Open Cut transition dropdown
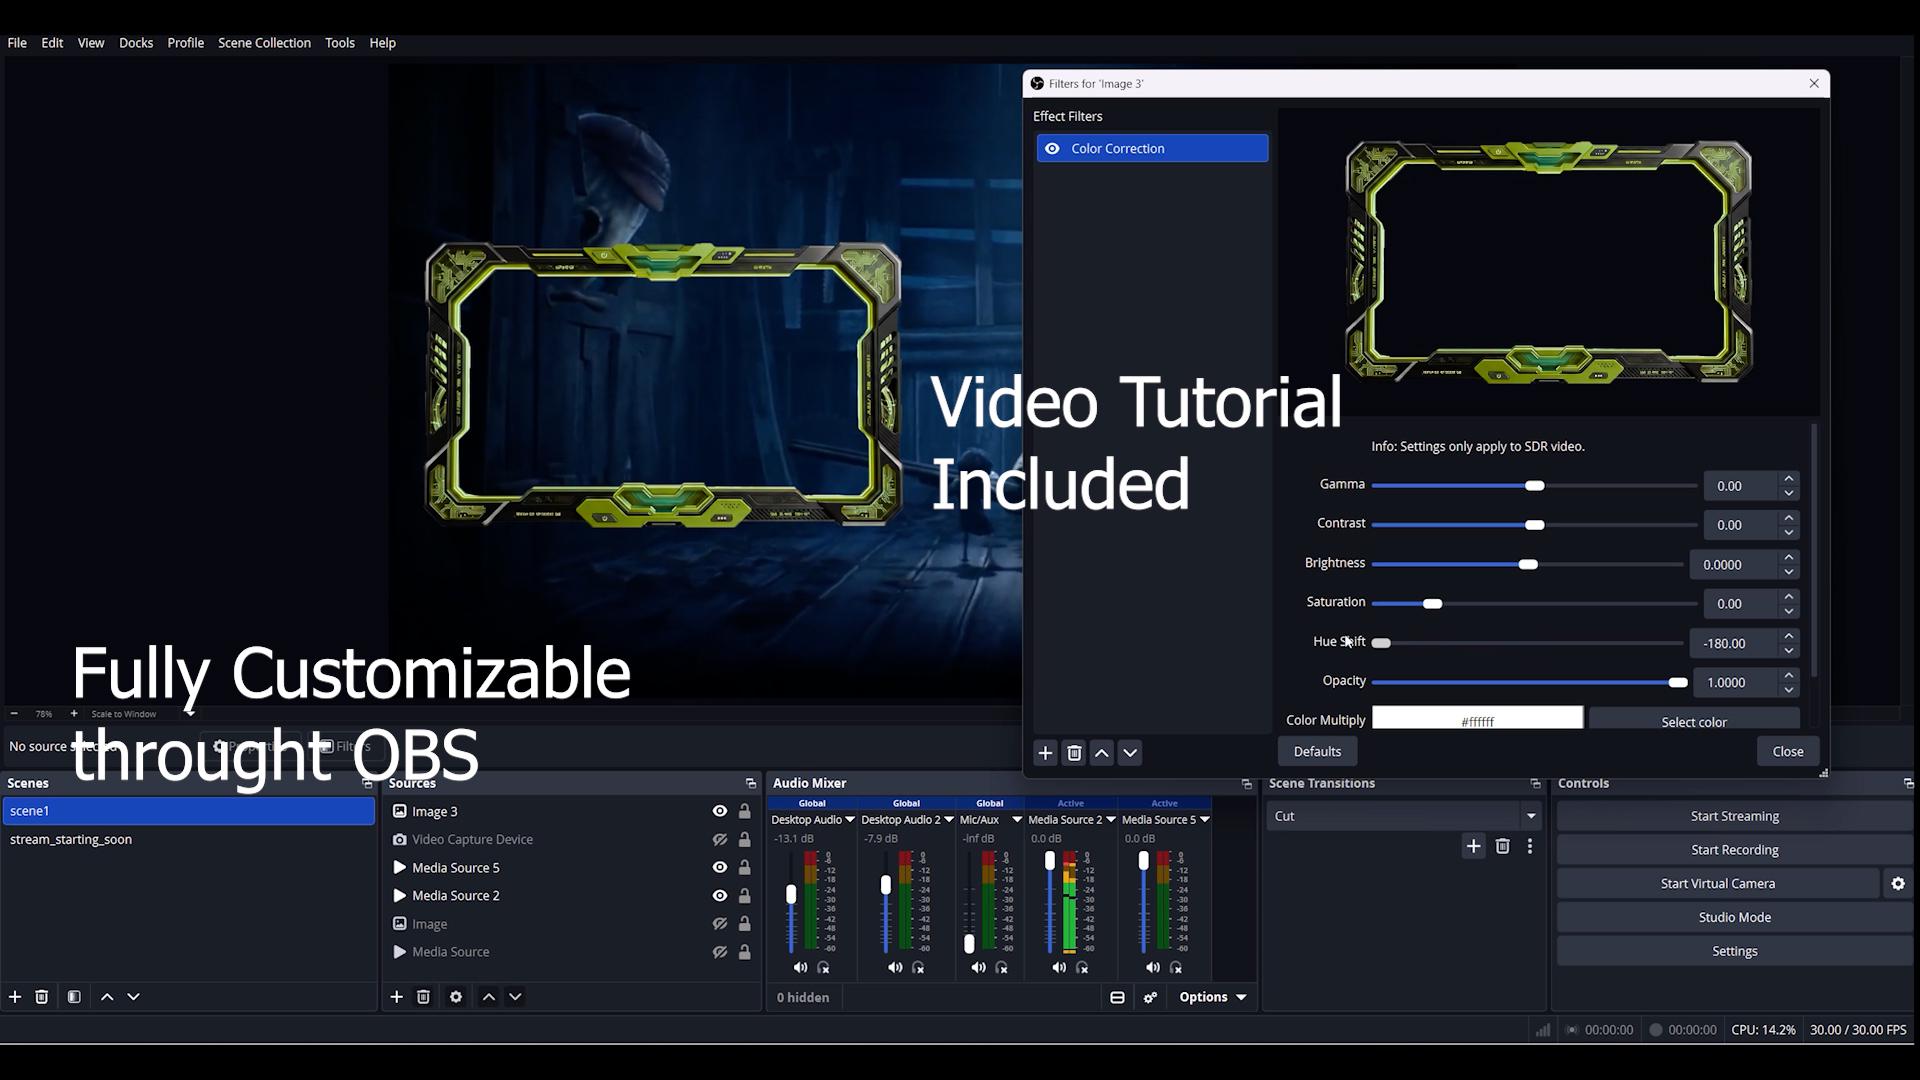 1404,817
